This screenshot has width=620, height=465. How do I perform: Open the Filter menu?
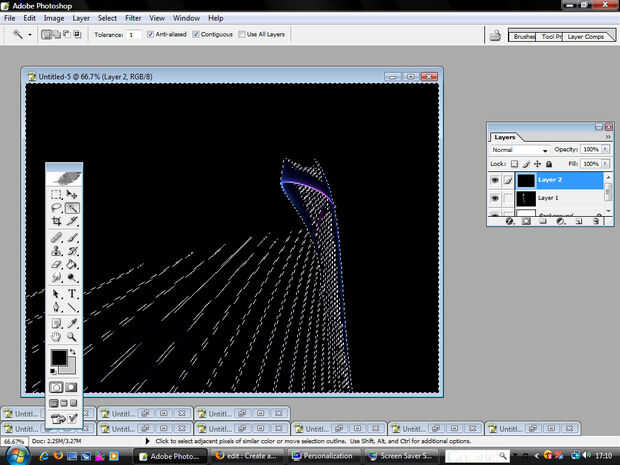pos(133,18)
